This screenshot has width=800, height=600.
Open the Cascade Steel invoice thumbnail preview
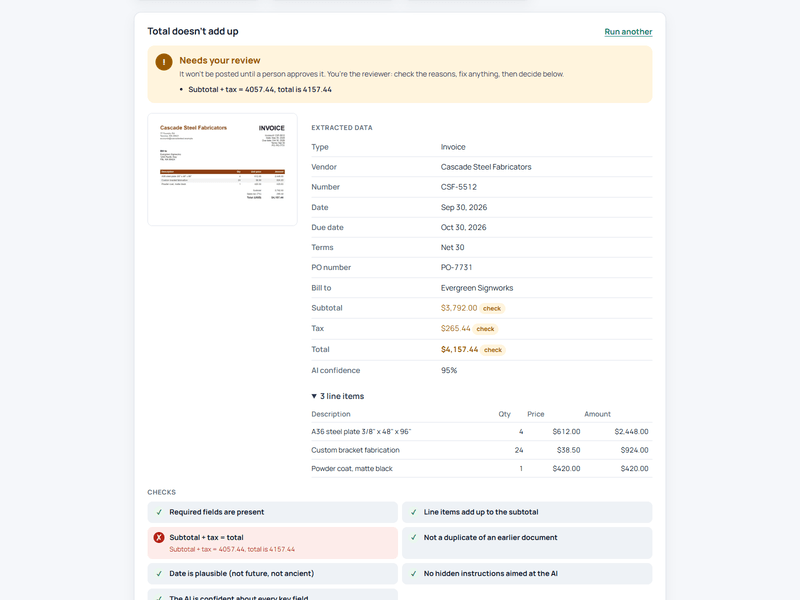click(222, 169)
